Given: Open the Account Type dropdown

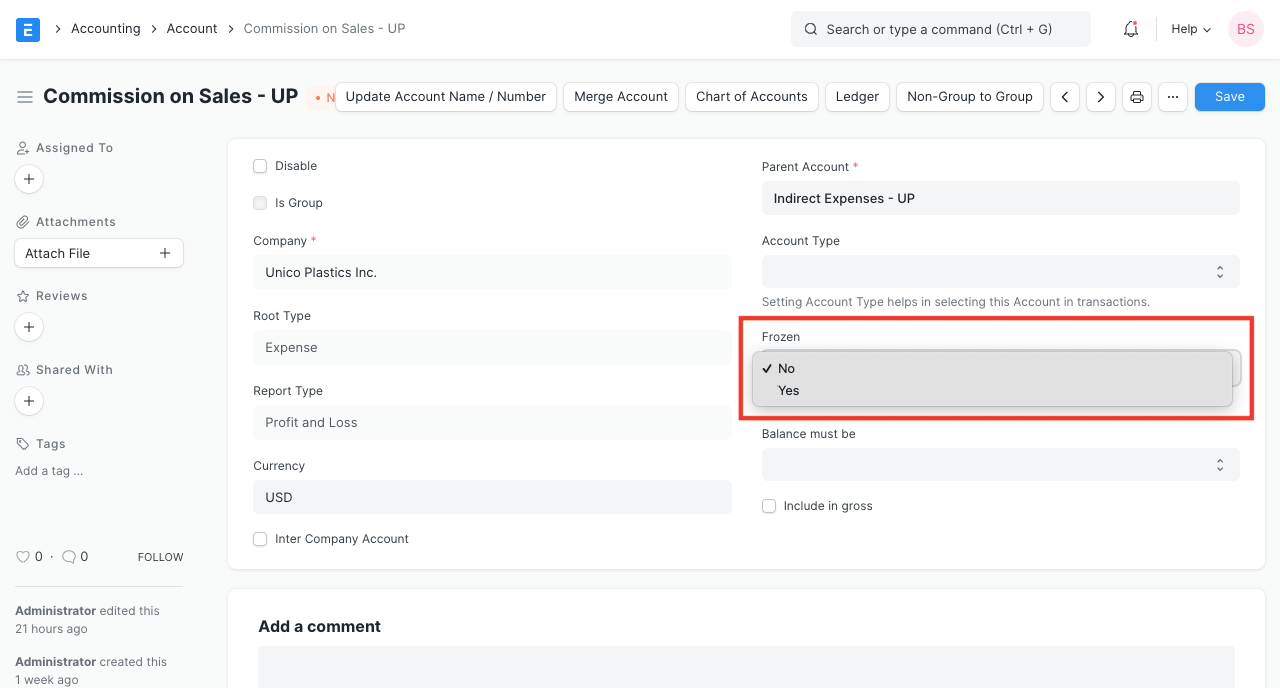Looking at the screenshot, I should [x=1000, y=272].
